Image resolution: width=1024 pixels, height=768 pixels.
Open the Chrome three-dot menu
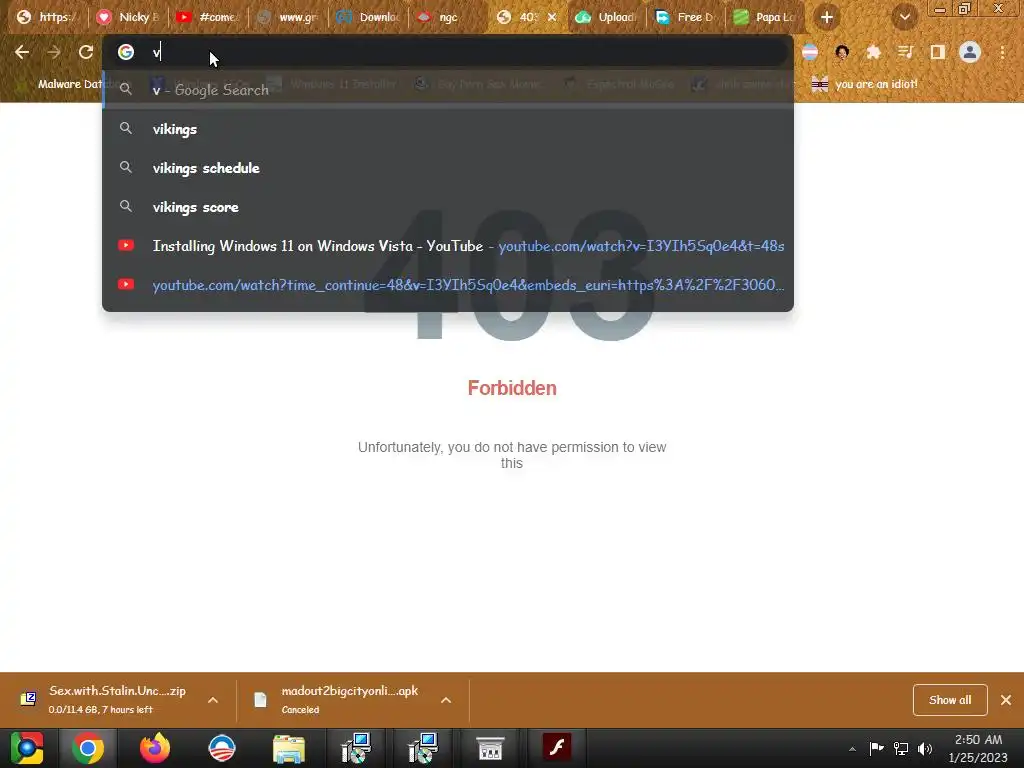point(1002,52)
